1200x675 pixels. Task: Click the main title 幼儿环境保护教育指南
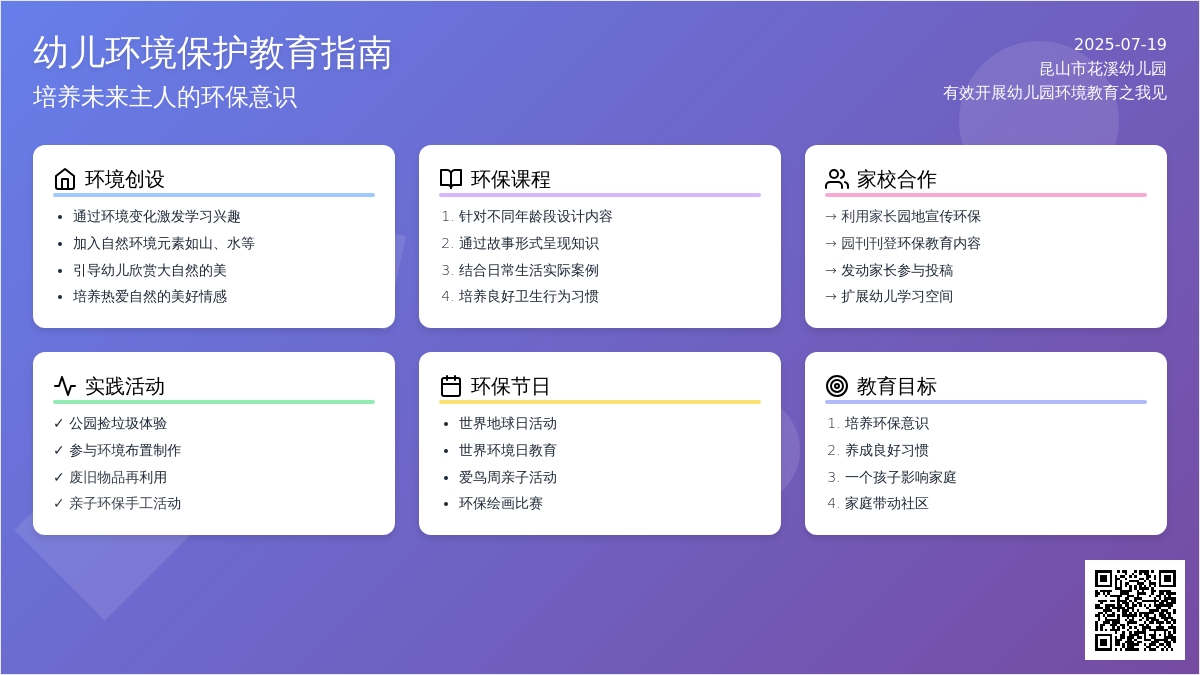pyautogui.click(x=213, y=53)
